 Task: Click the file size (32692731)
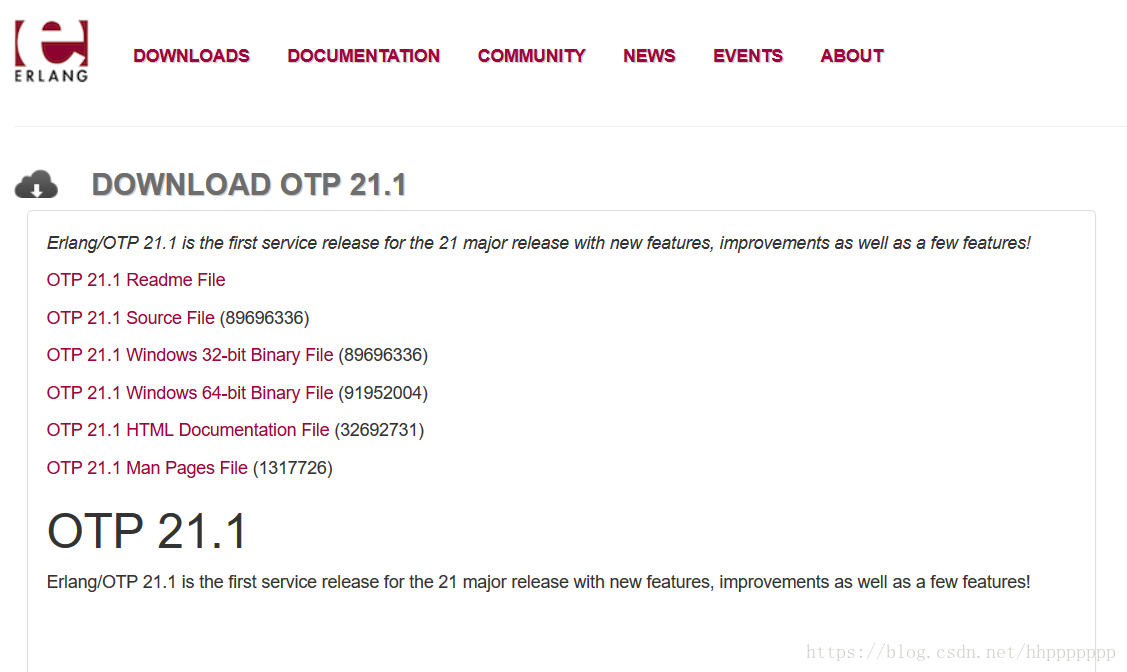point(380,430)
